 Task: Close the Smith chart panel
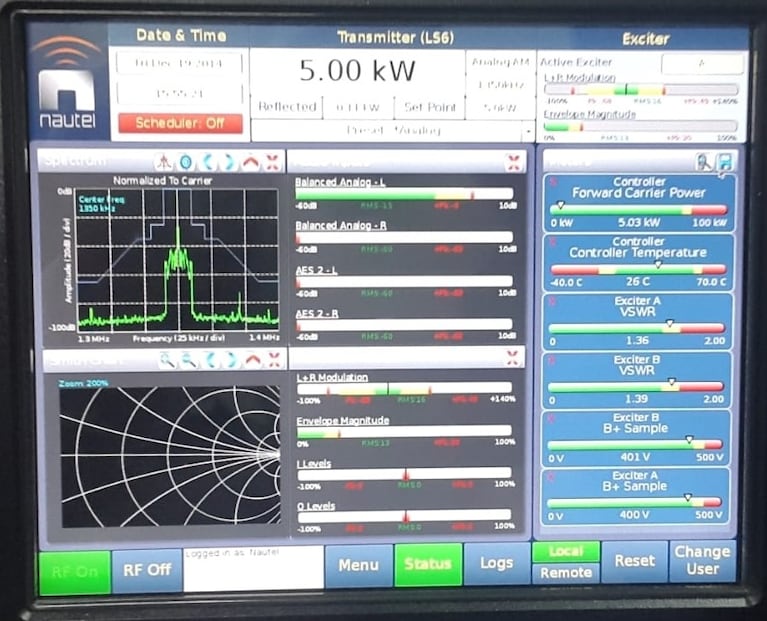click(x=274, y=360)
